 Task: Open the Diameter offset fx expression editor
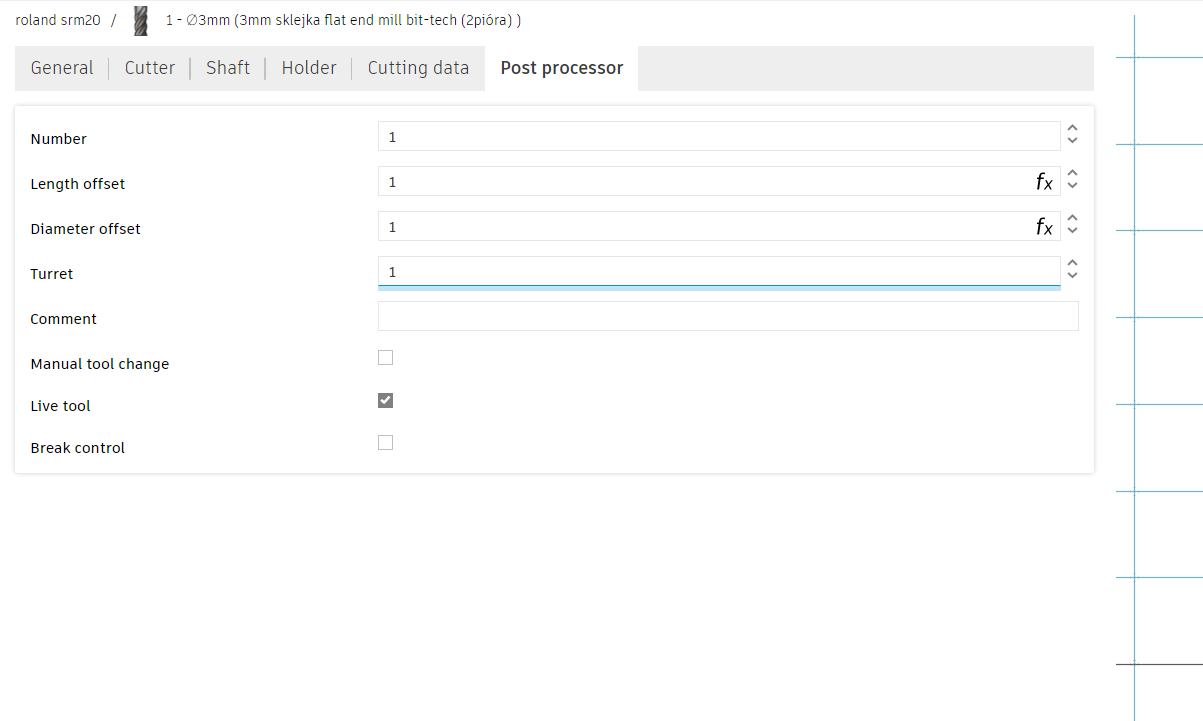1044,227
